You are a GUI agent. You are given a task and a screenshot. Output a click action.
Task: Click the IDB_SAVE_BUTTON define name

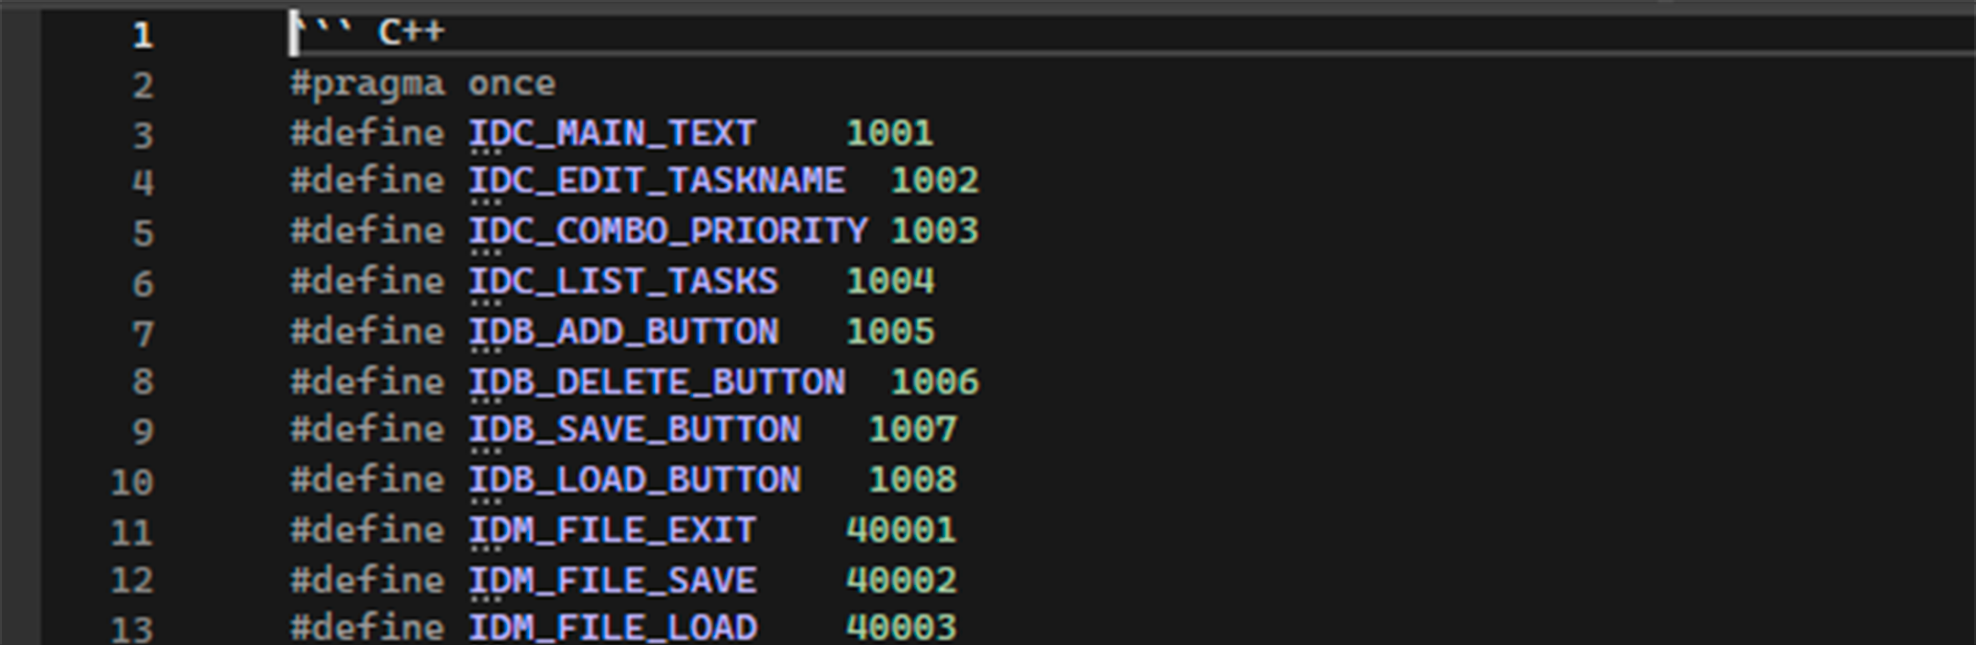[634, 431]
